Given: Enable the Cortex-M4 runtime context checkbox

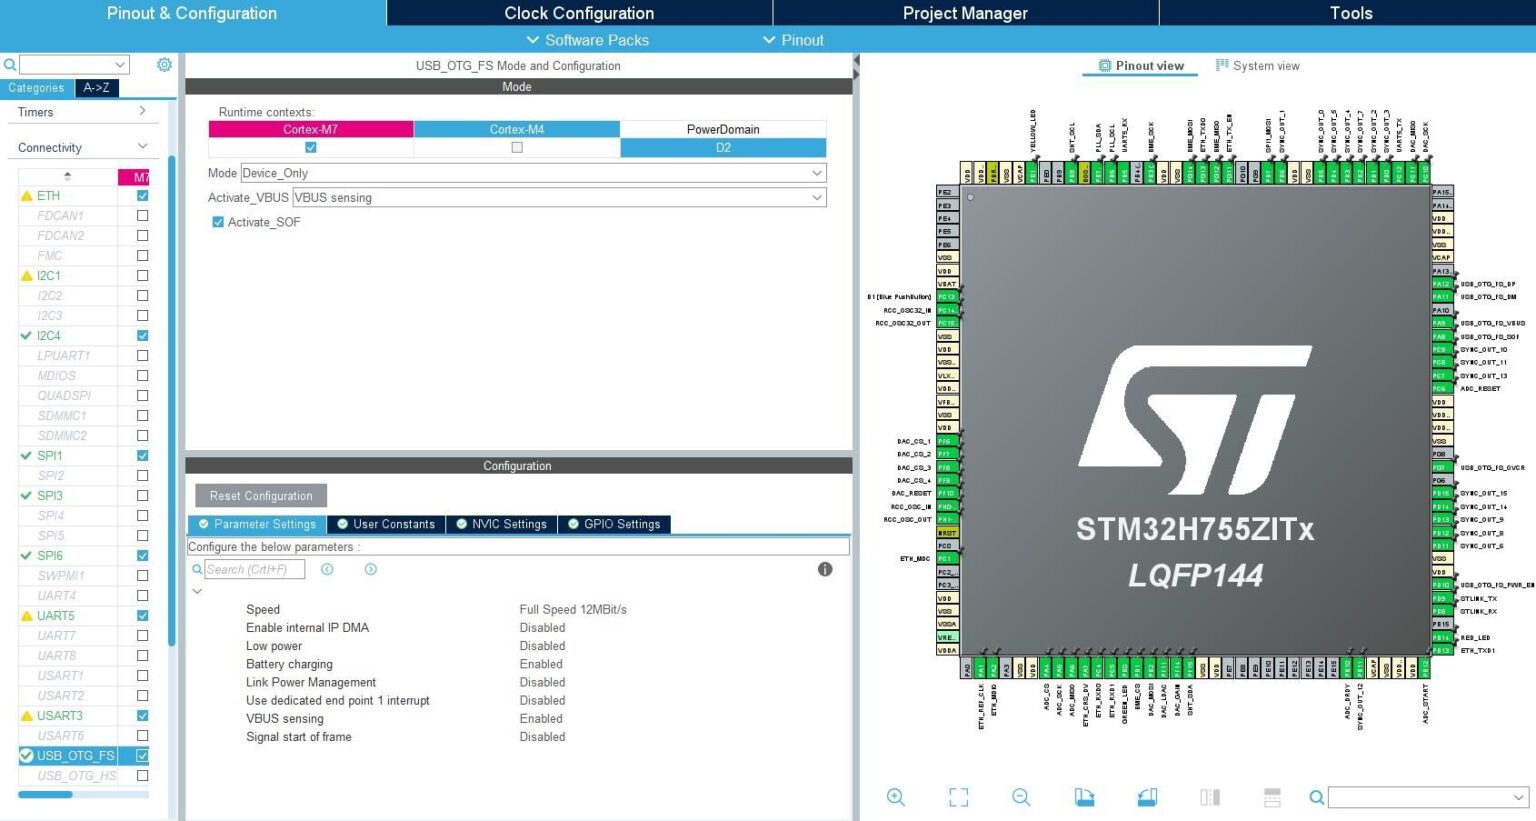Looking at the screenshot, I should [x=517, y=147].
